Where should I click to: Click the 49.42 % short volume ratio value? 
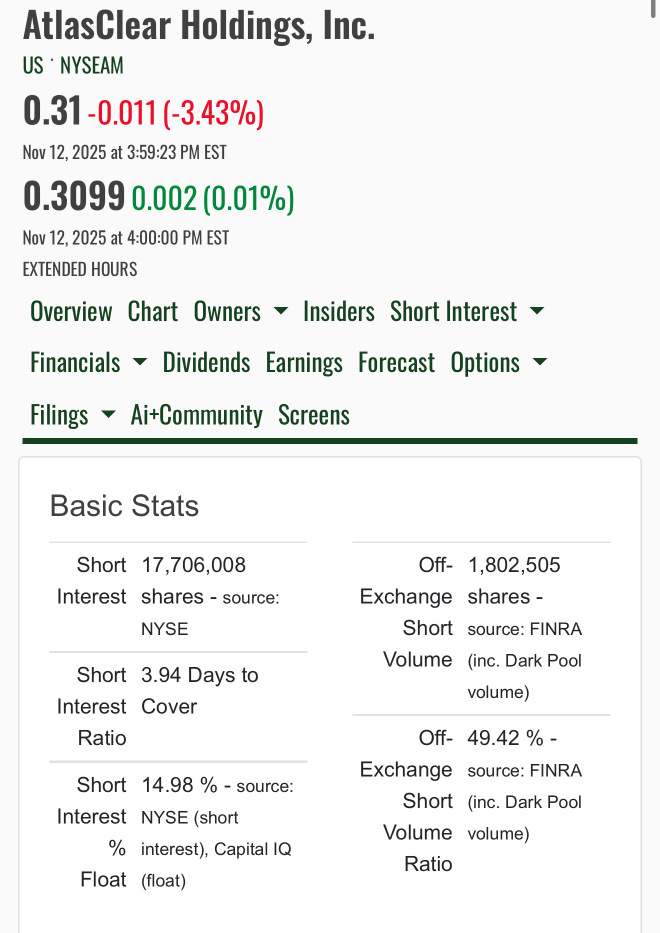505,738
